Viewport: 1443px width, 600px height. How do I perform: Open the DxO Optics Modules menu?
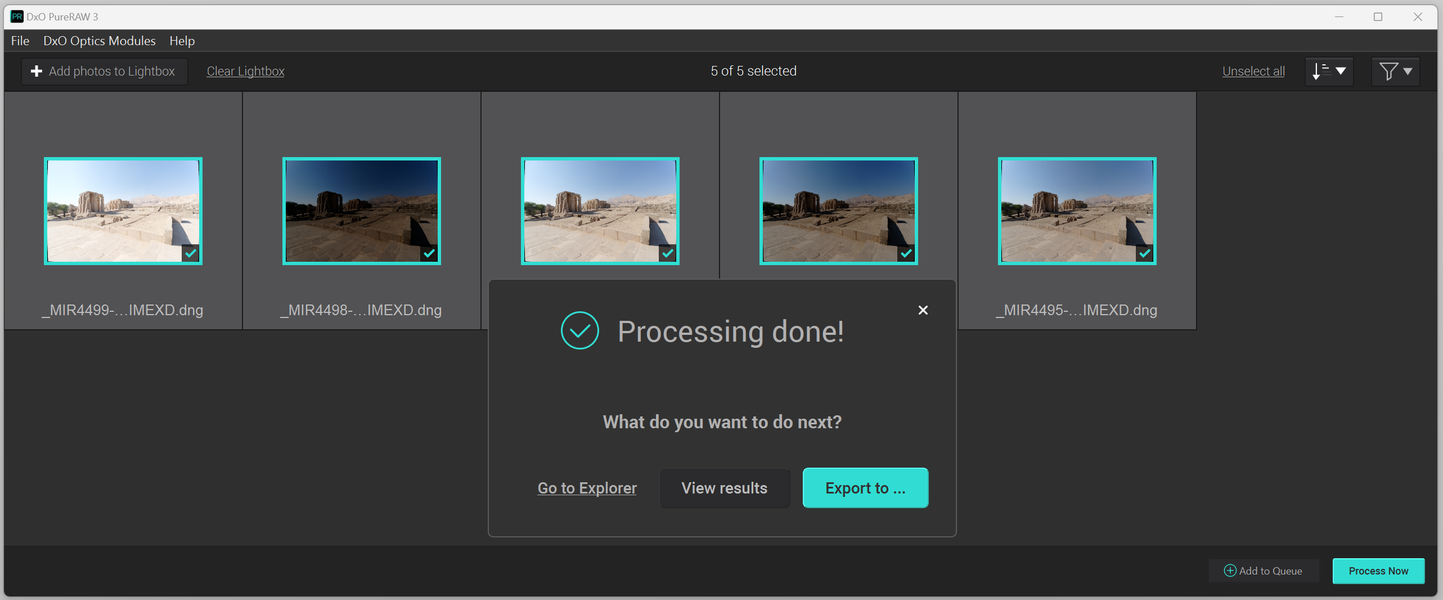point(99,41)
